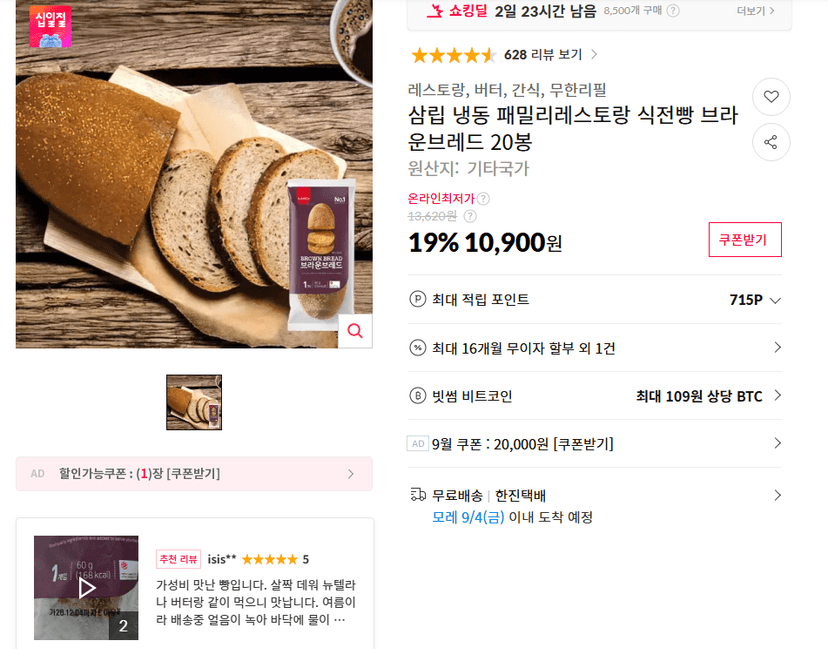Click the help icon beside 8,500개 구매

point(673,11)
